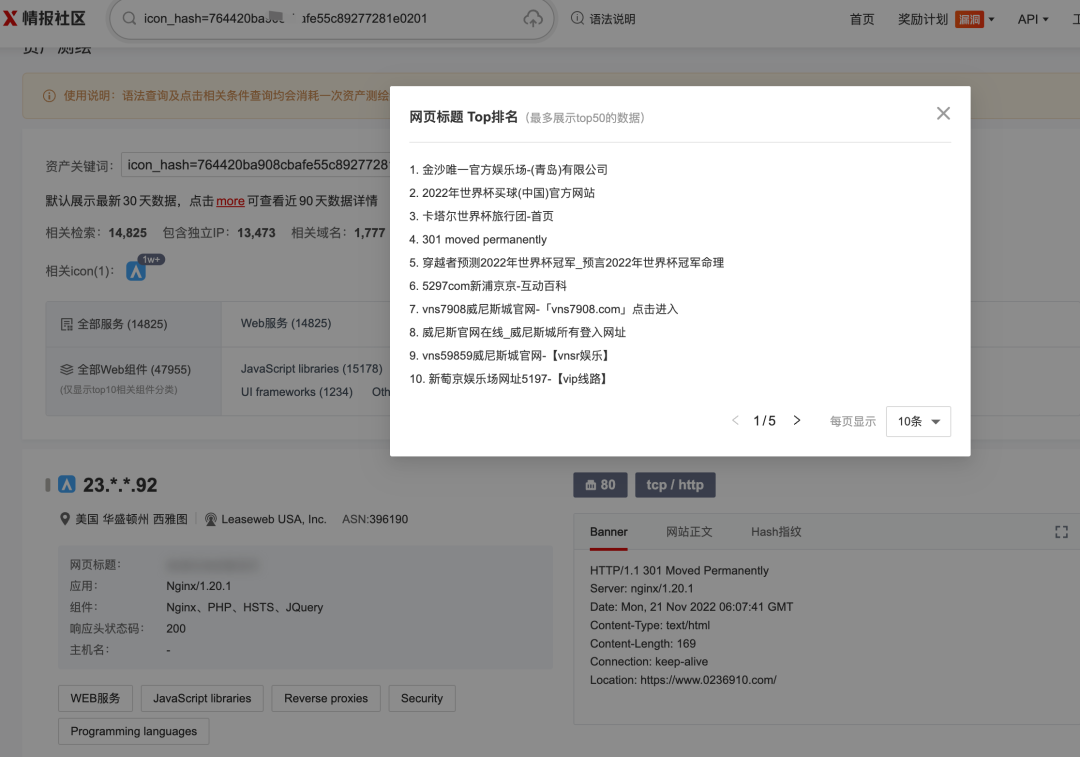
Task: Select Web服务 (14825) filter
Action: (x=286, y=323)
